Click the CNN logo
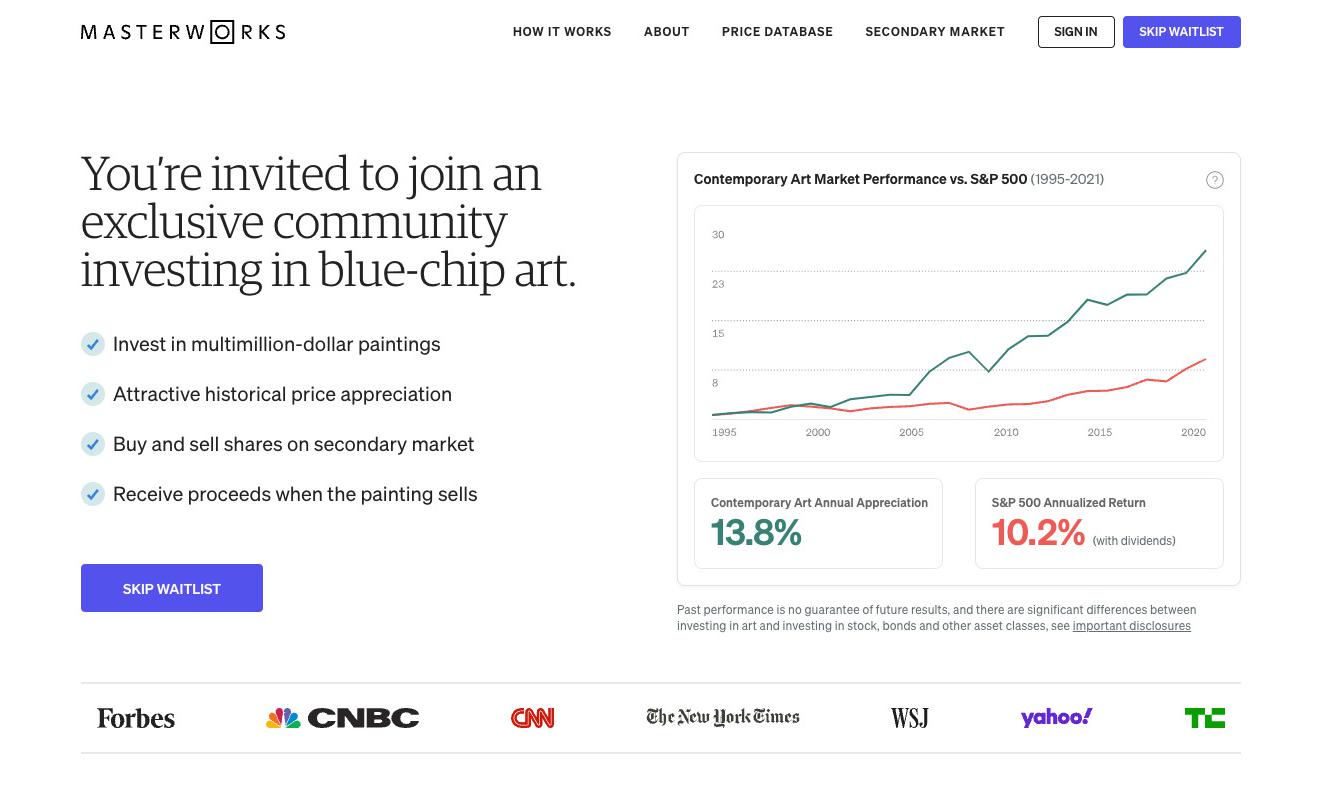This screenshot has height=789, width=1337. [x=532, y=718]
